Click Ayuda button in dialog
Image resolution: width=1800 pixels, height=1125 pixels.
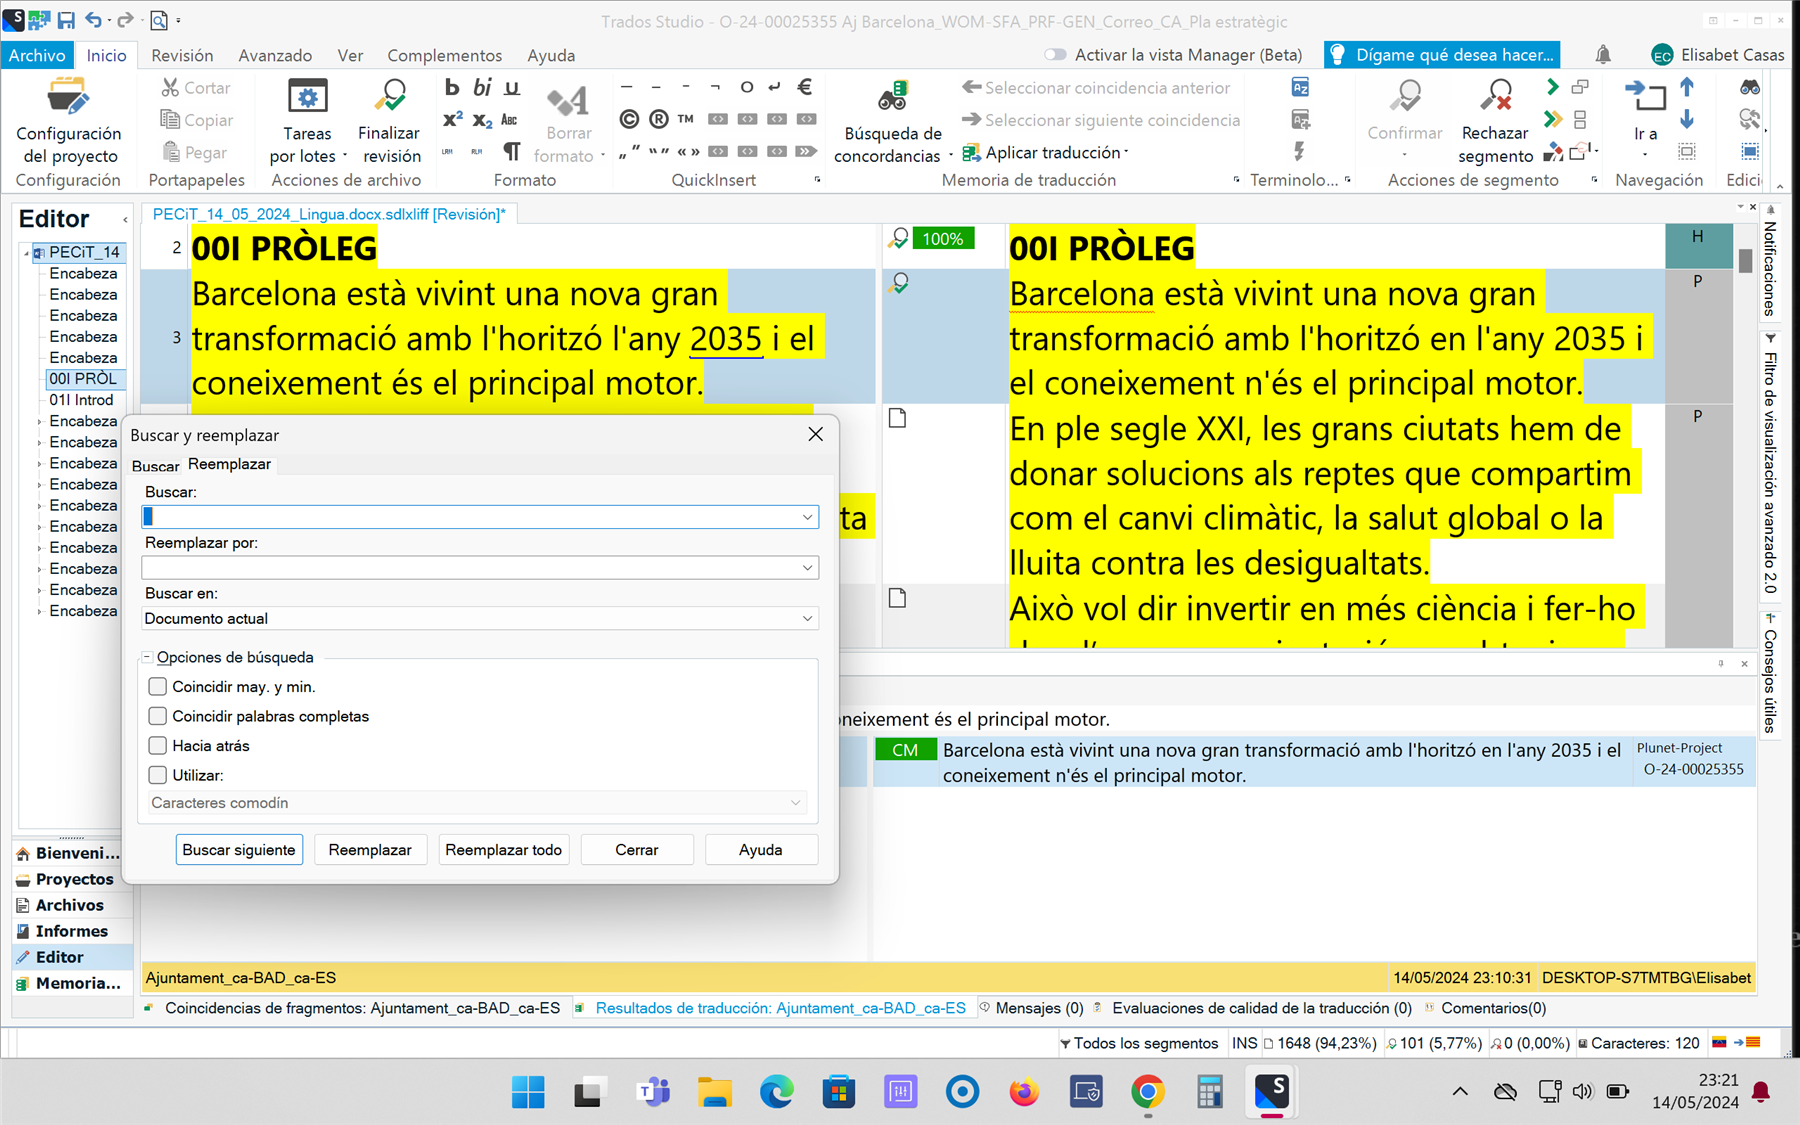tap(760, 849)
